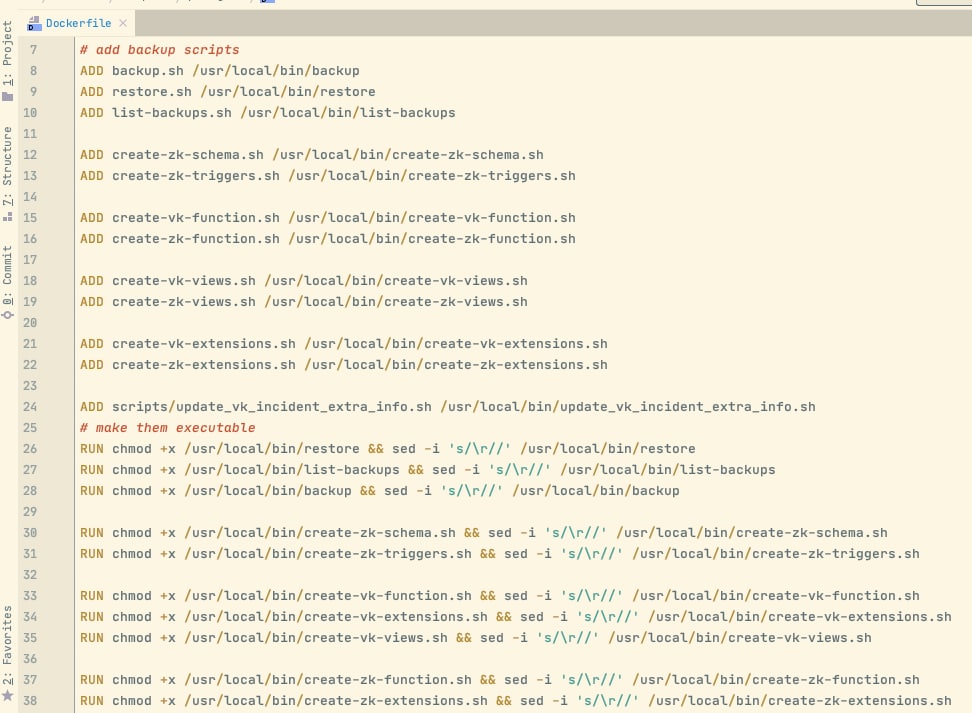Close the Dockerfile editor tab
Viewport: 972px width, 713px height.
[x=123, y=23]
